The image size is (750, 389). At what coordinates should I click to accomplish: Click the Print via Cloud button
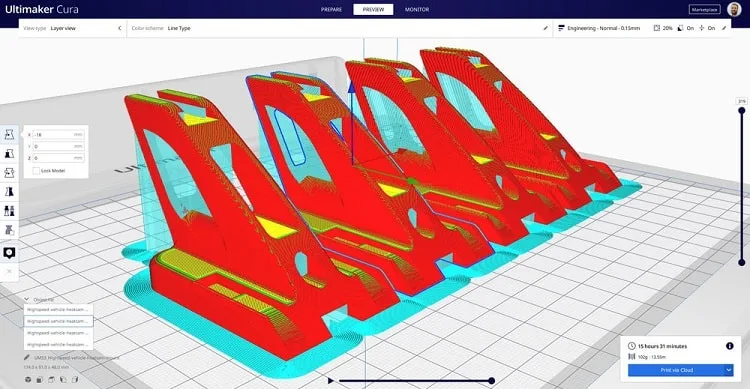click(x=676, y=370)
